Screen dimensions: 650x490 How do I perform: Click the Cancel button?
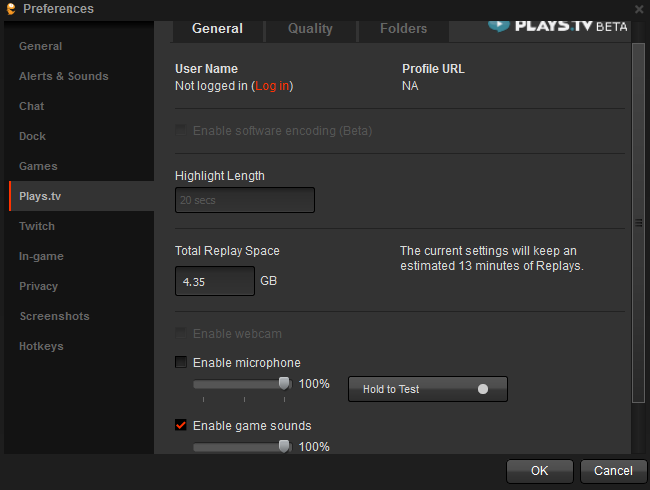(x=614, y=471)
